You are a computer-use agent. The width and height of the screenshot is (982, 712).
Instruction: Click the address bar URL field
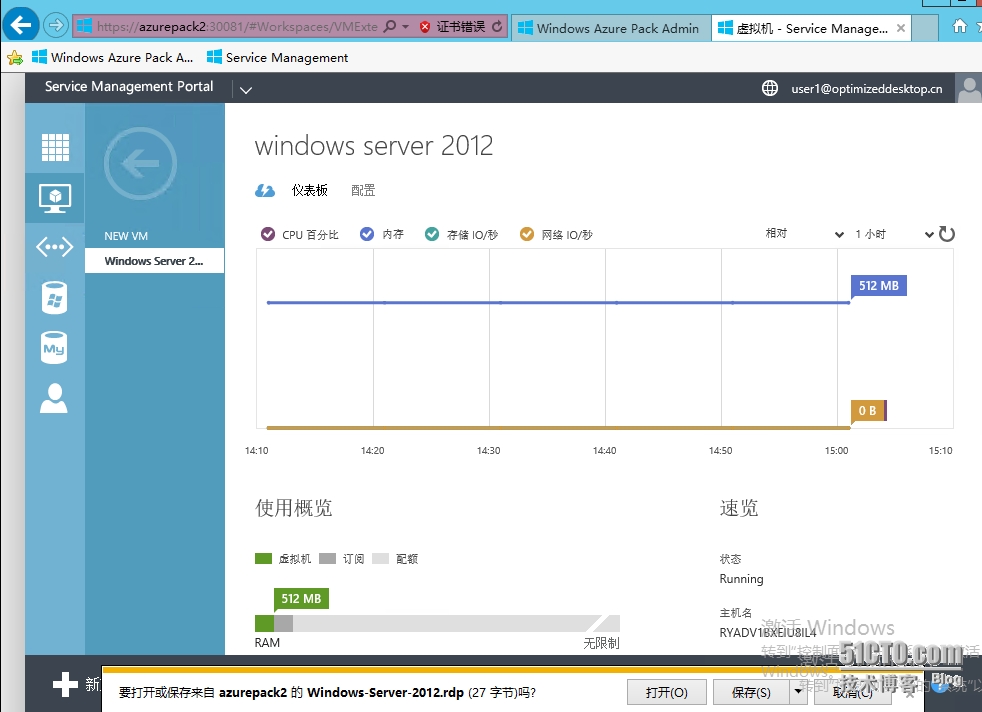237,26
